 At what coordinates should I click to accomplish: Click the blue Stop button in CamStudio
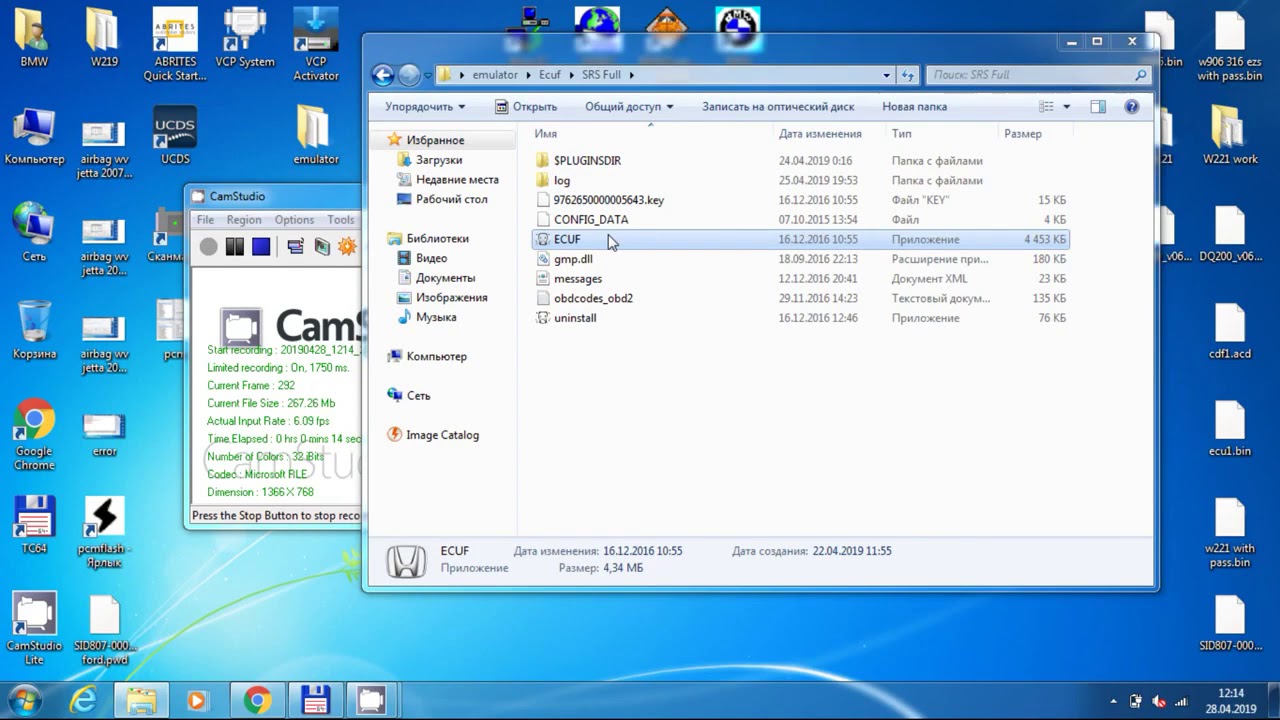[261, 246]
